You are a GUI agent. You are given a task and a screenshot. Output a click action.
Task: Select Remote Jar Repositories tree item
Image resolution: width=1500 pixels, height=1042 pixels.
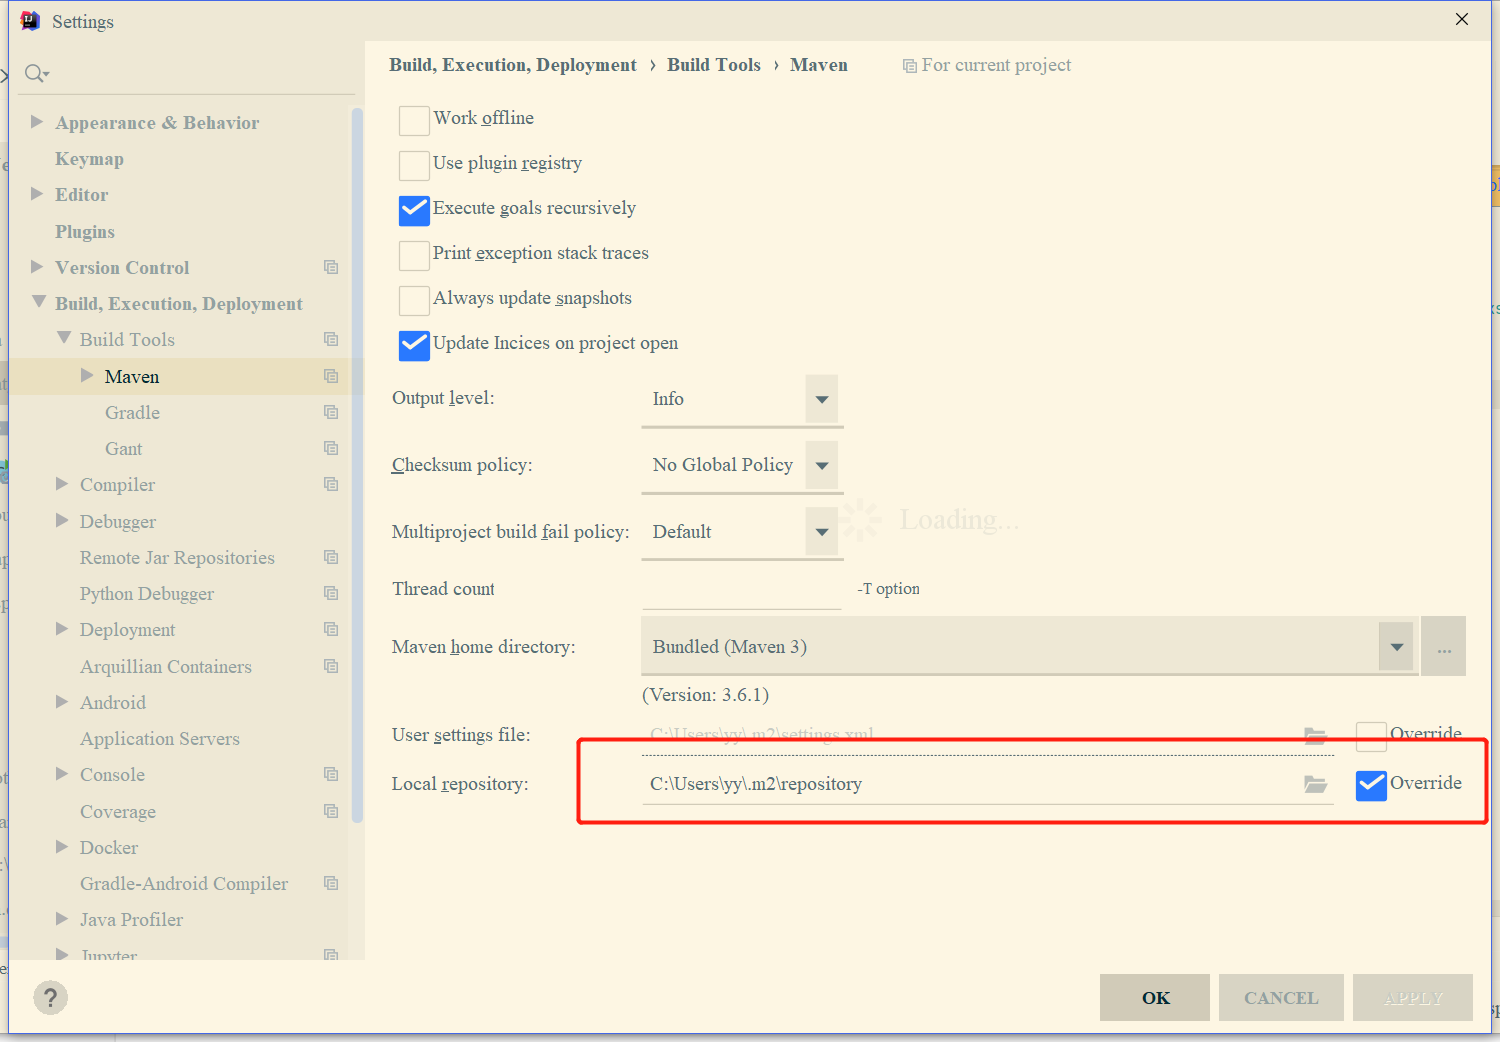pyautogui.click(x=177, y=558)
